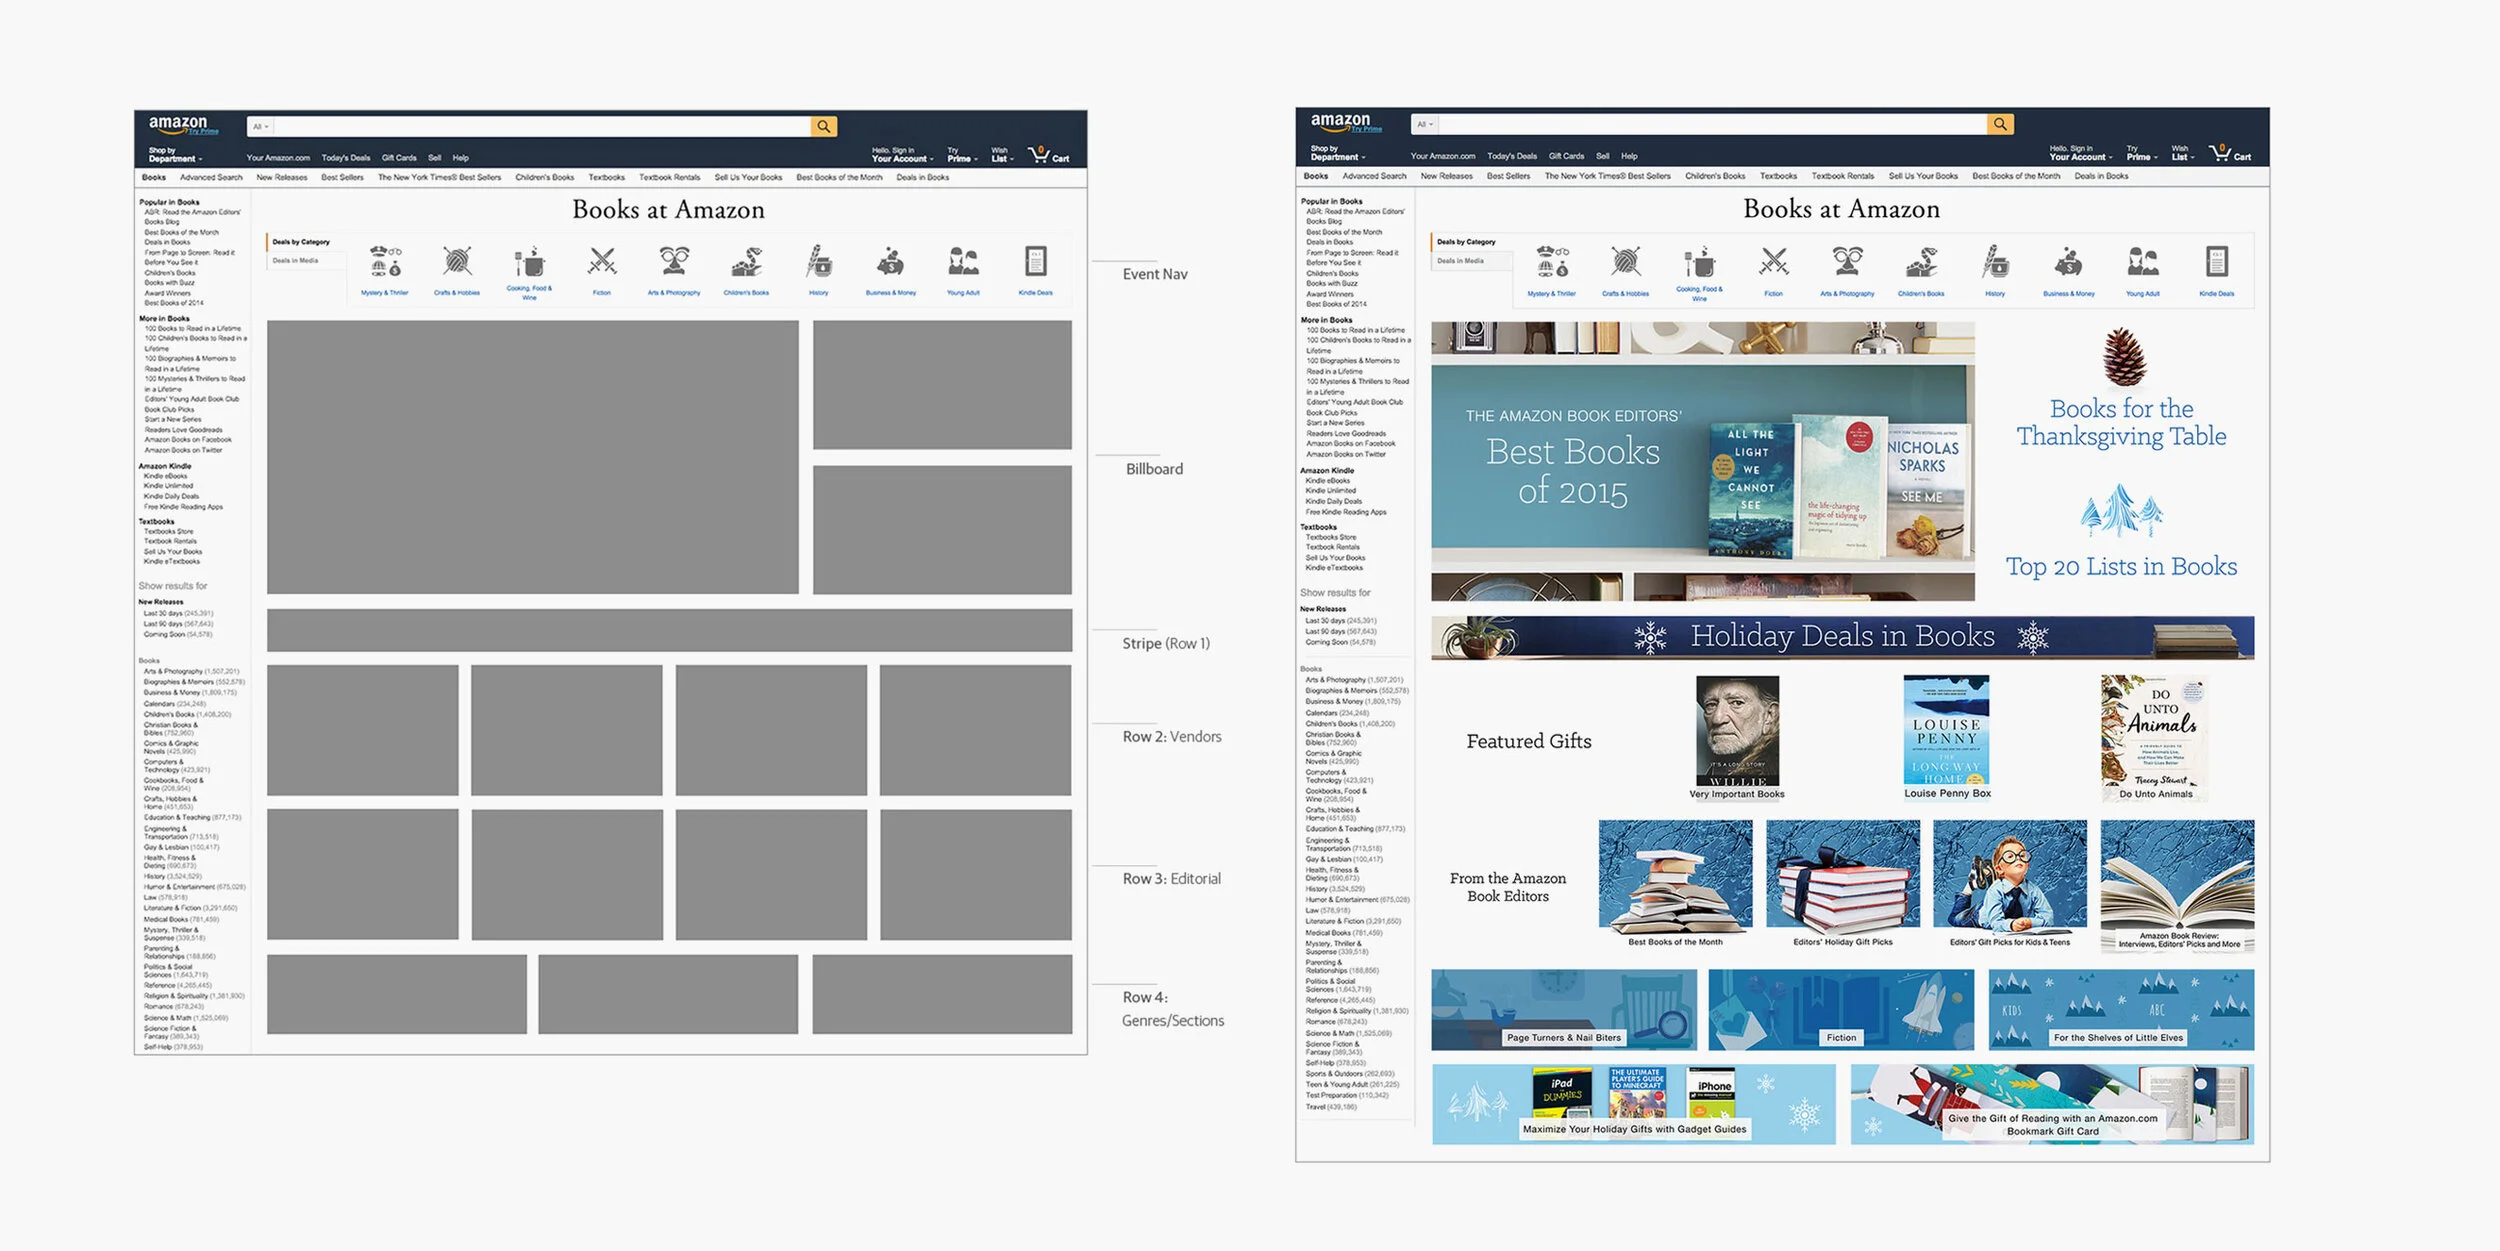Click Mystery & Thriller icon in left wireframe

(385, 262)
